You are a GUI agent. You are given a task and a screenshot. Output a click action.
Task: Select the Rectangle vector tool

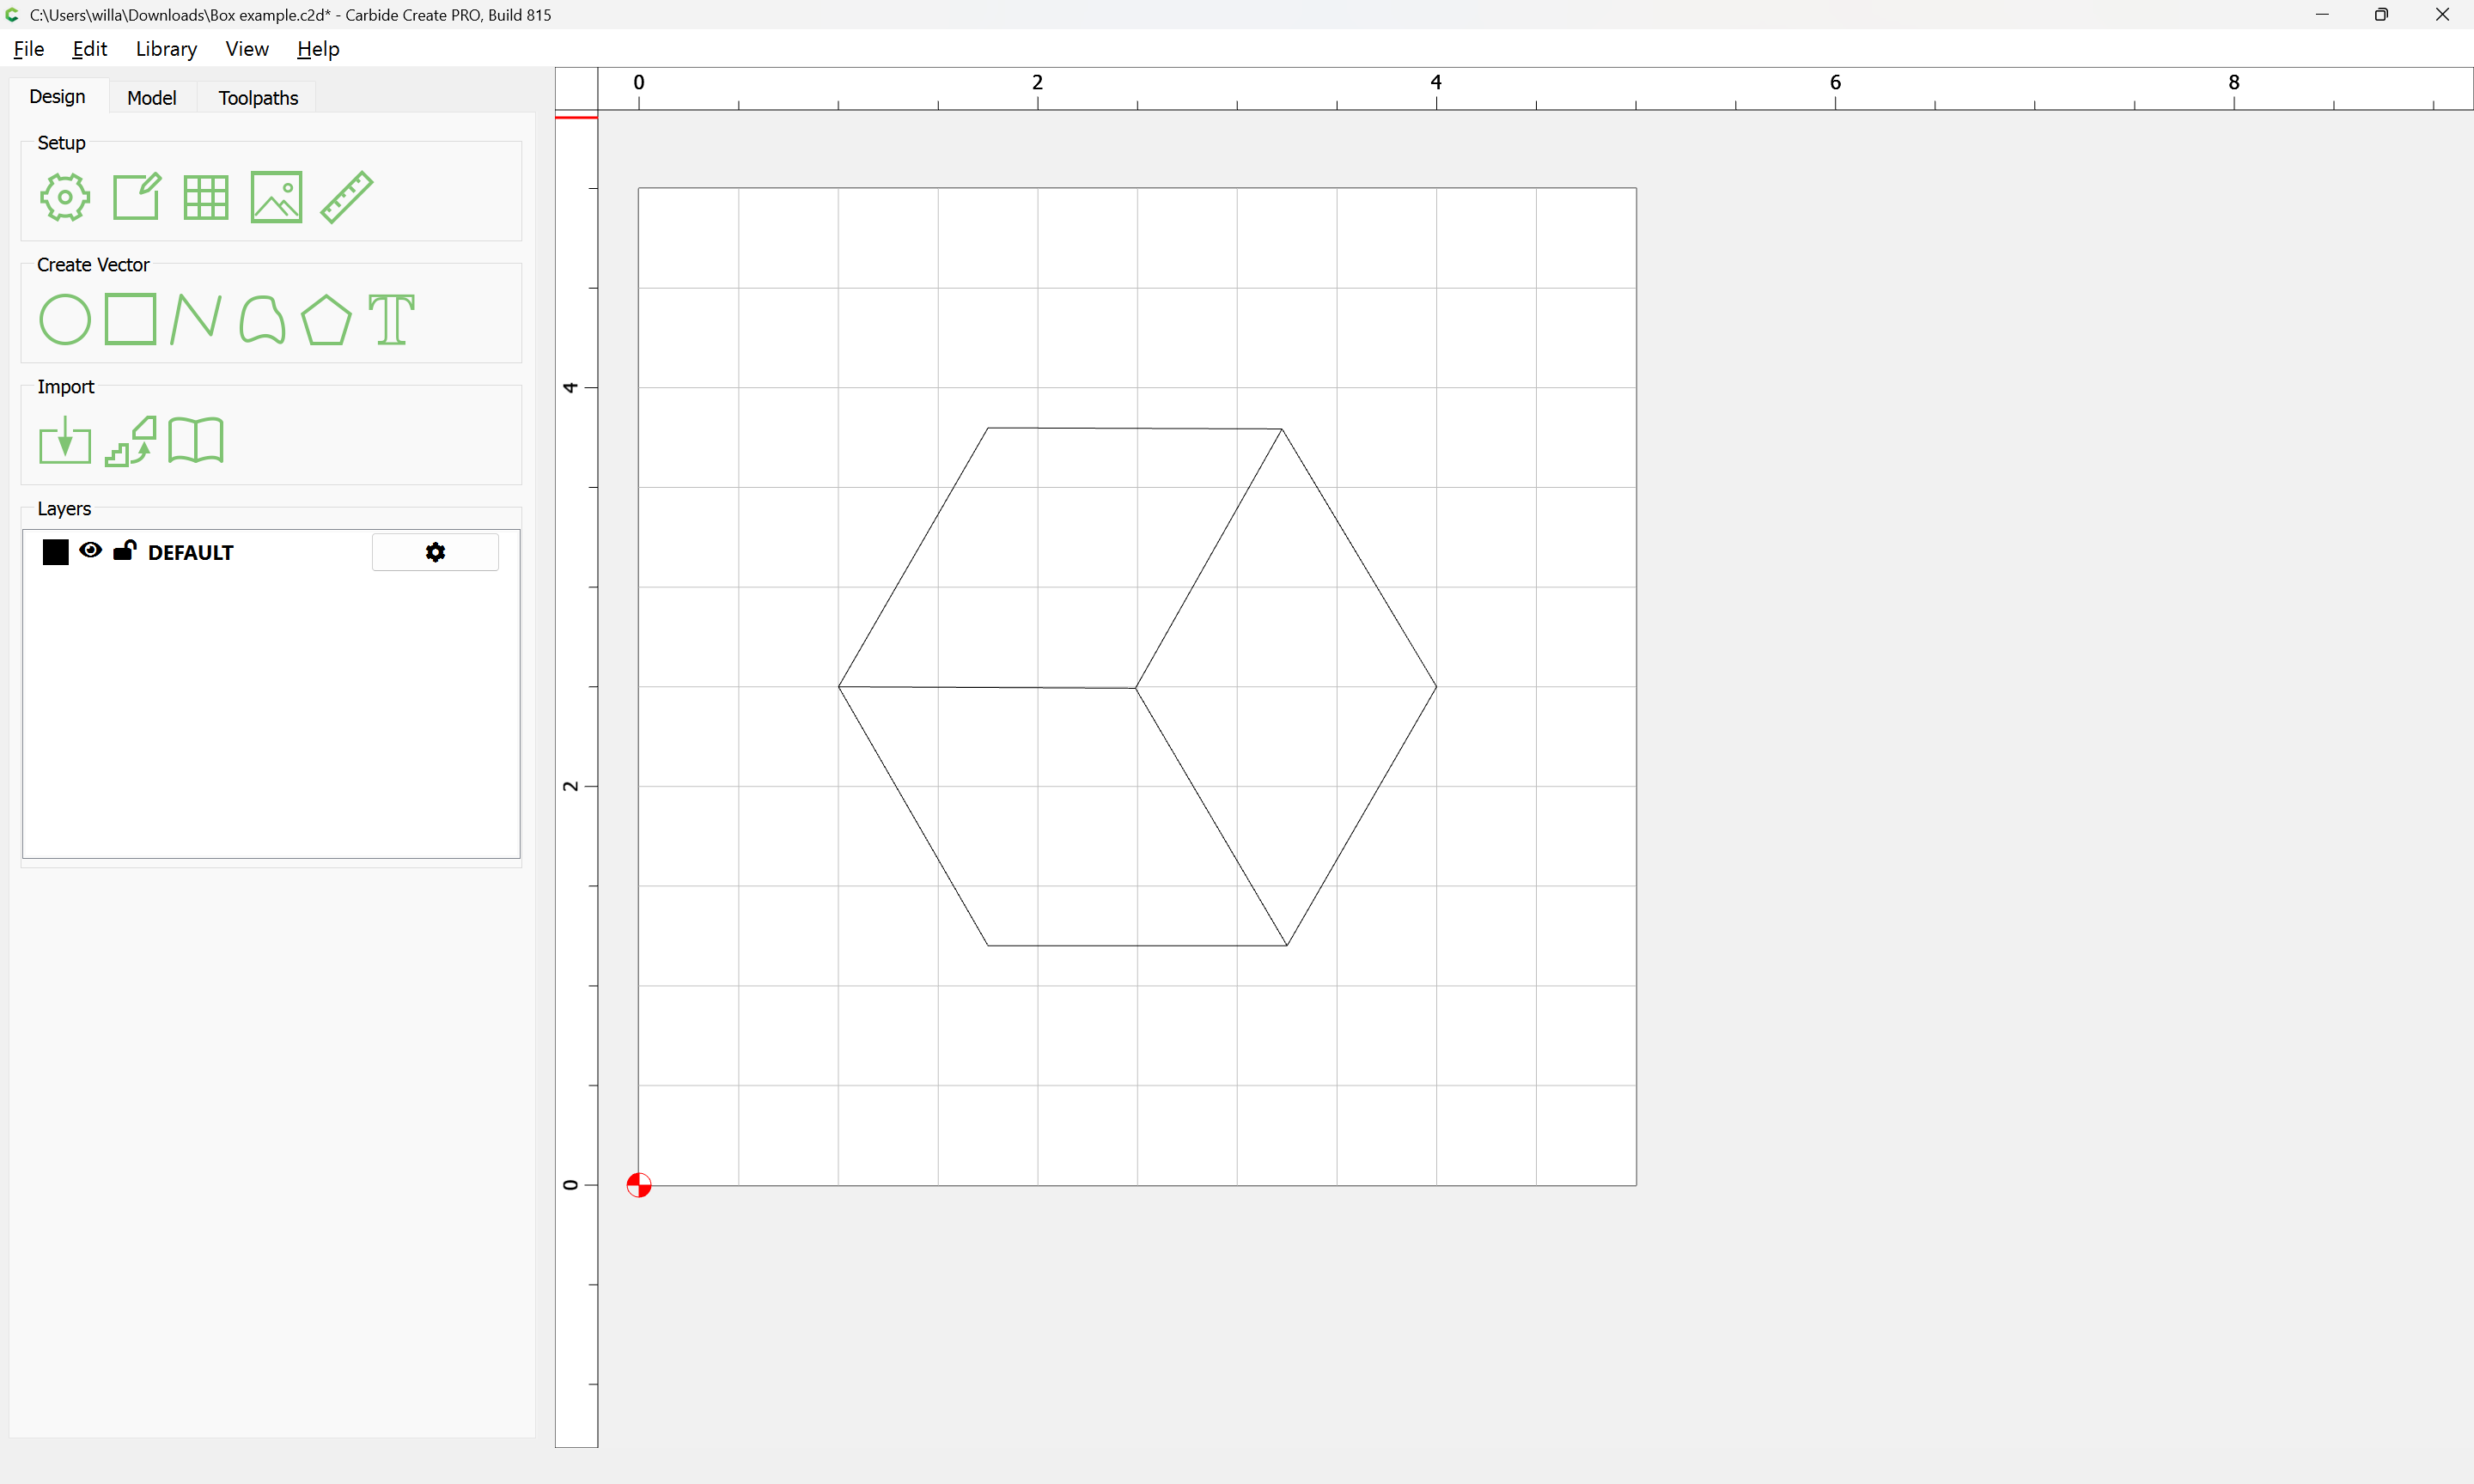coord(131,319)
